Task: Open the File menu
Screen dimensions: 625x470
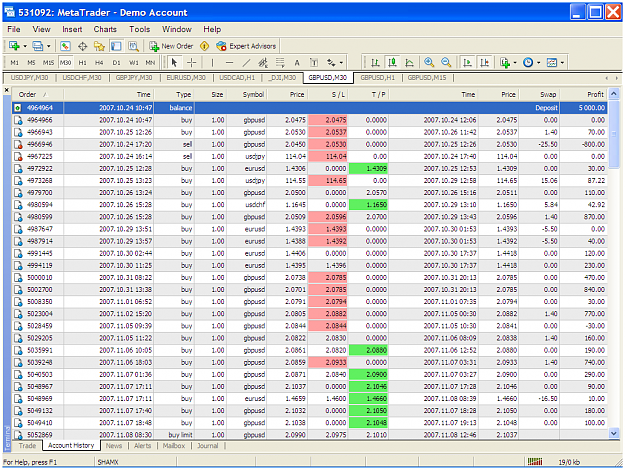Action: click(14, 29)
